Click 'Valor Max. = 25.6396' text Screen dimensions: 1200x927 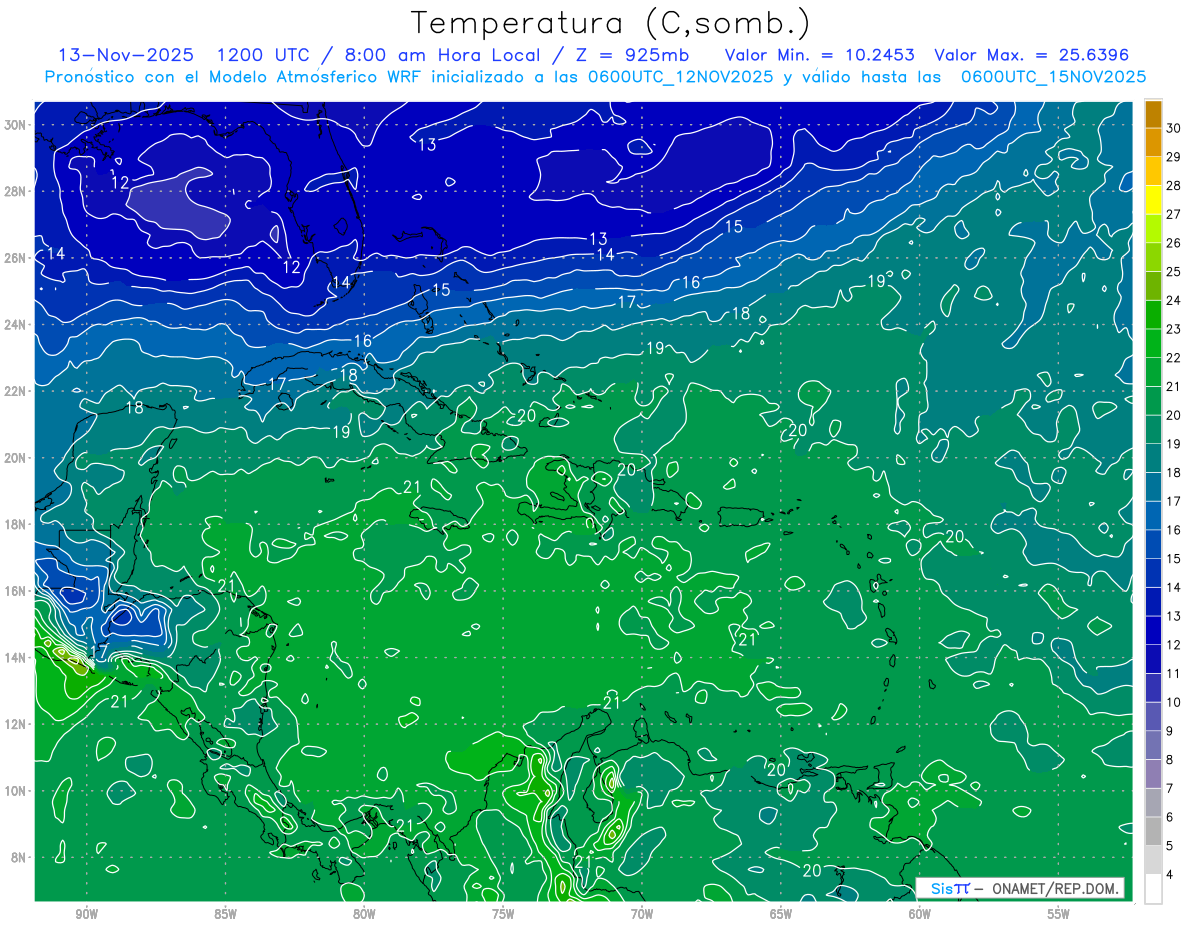(1031, 54)
